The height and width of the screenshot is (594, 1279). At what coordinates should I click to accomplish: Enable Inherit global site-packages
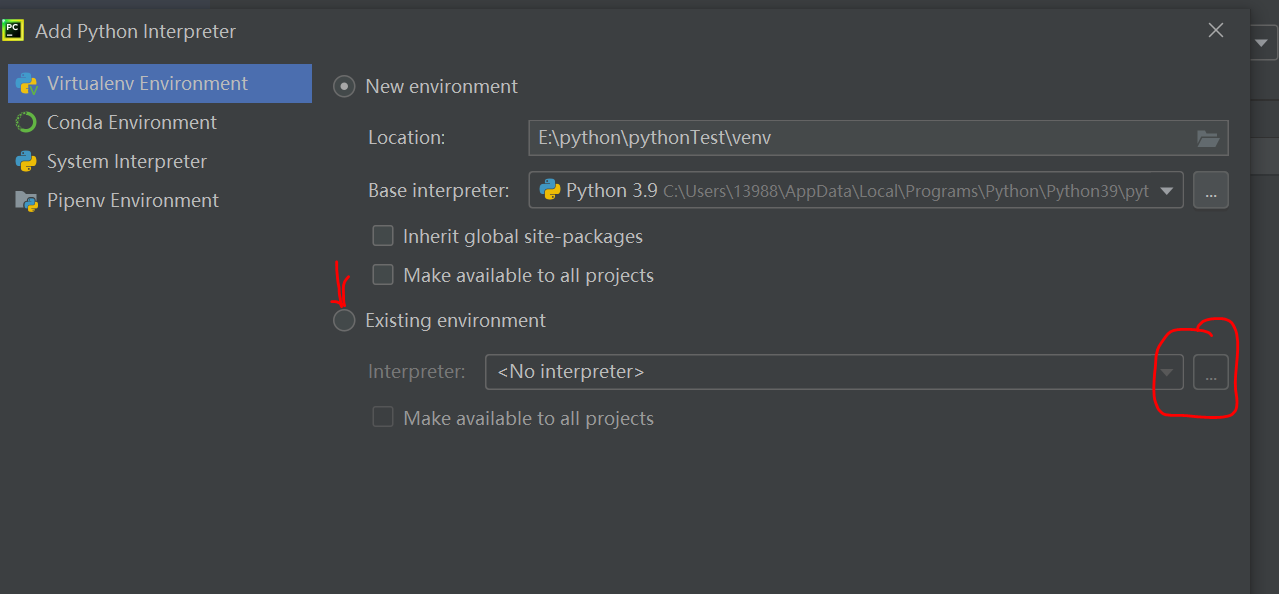383,236
